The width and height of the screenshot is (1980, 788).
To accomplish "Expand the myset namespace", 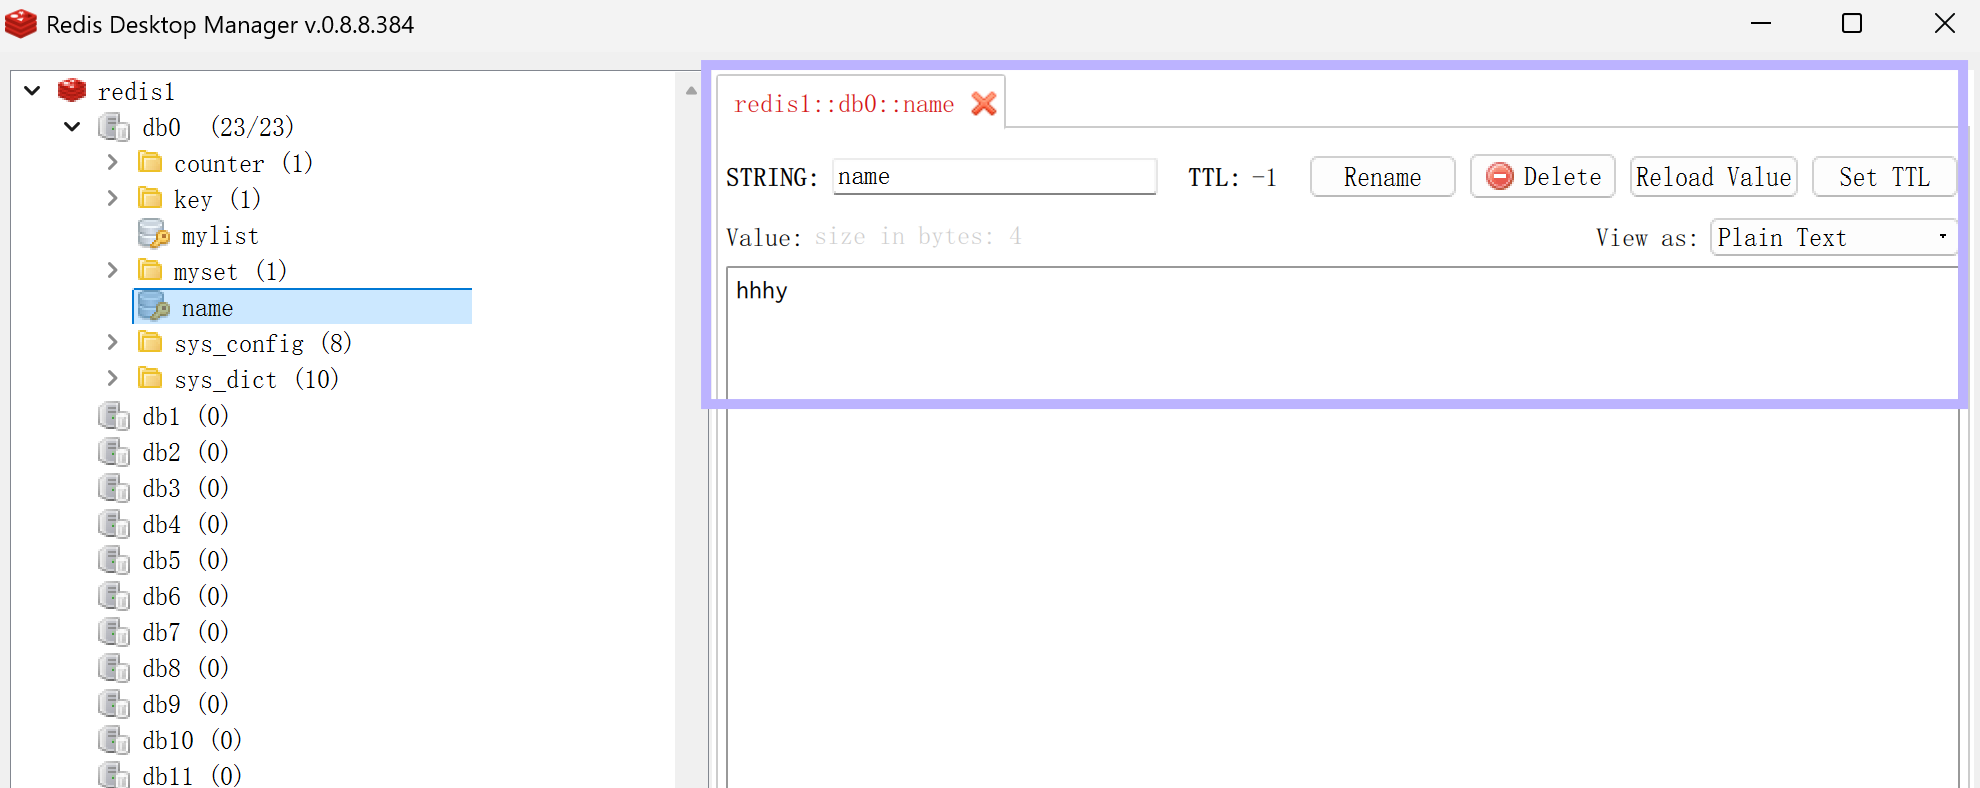I will (x=112, y=270).
